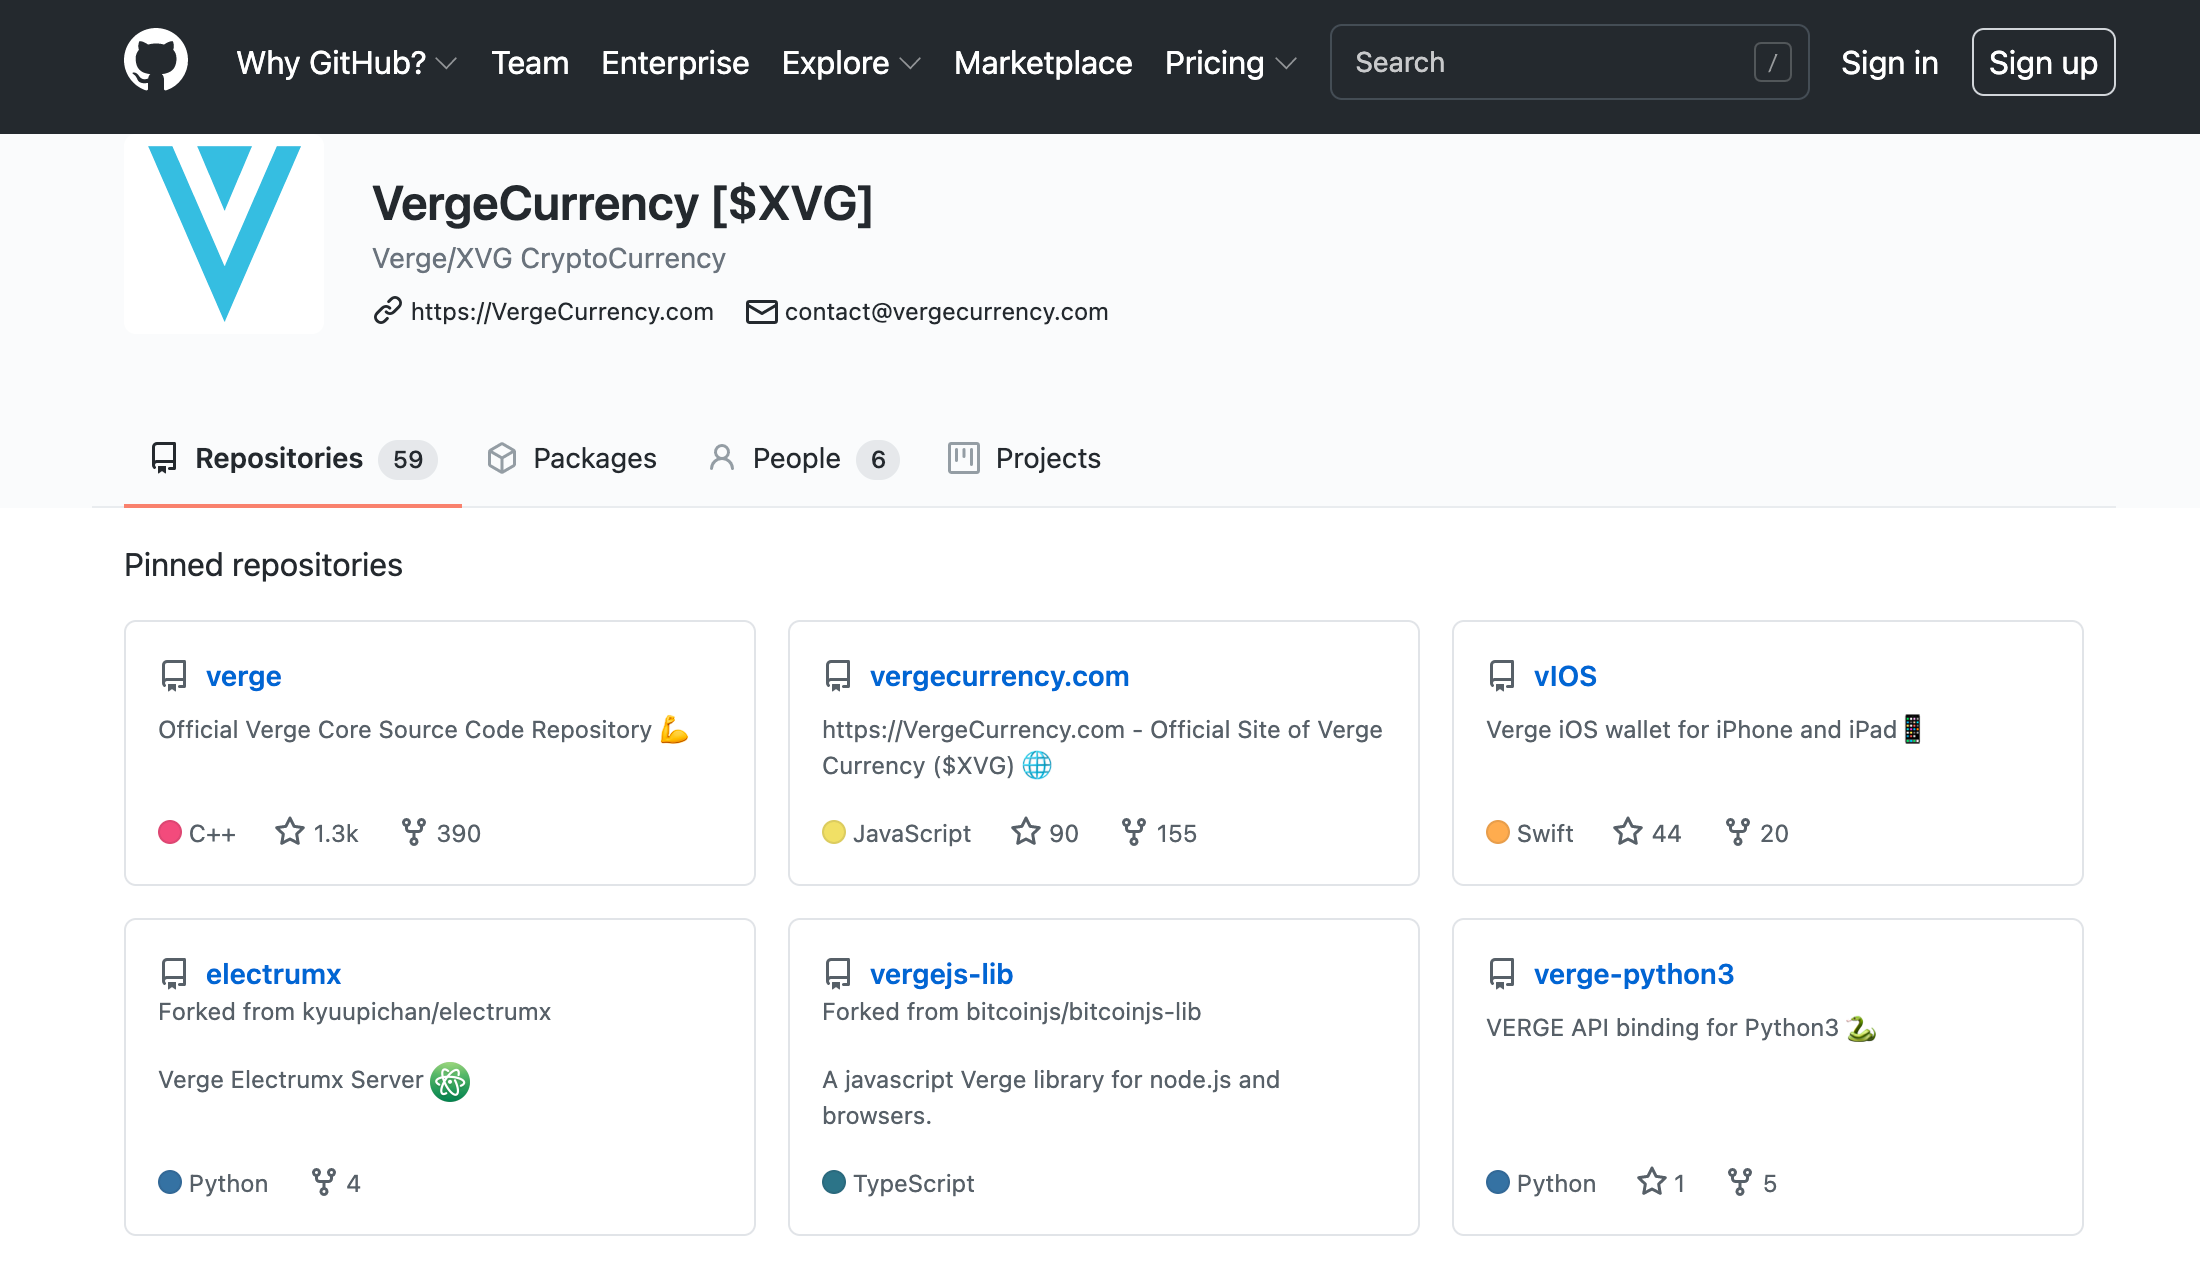
Task: Click the fork icon on vergecurrency.com repo
Action: 1133,832
